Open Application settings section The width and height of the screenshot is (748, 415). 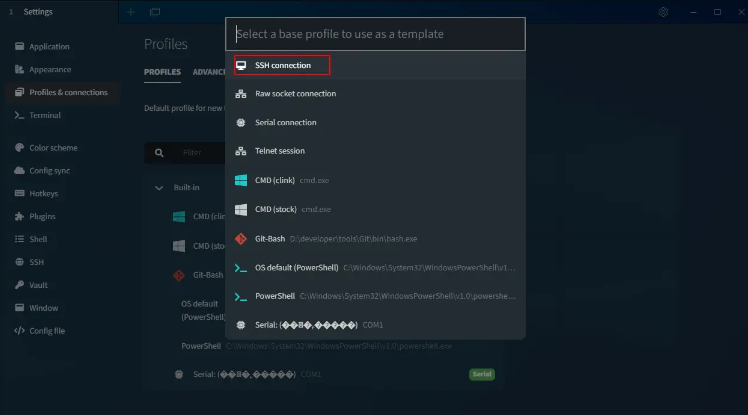point(62,46)
